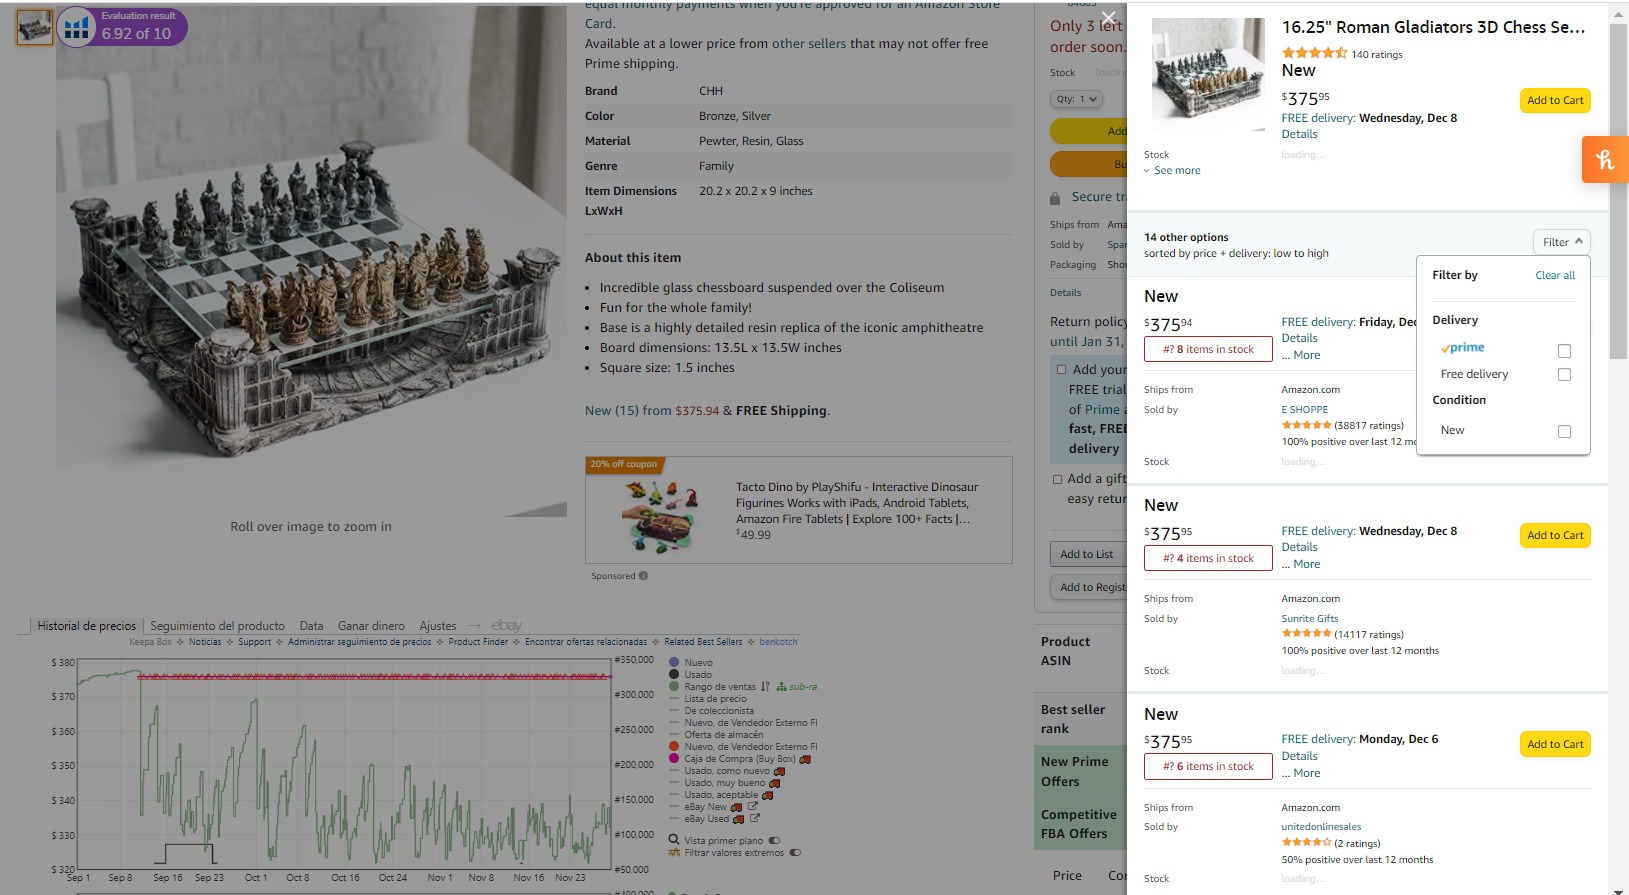Toggle Usado black legend dot
Viewport: 1629px width, 895px height.
tap(674, 675)
